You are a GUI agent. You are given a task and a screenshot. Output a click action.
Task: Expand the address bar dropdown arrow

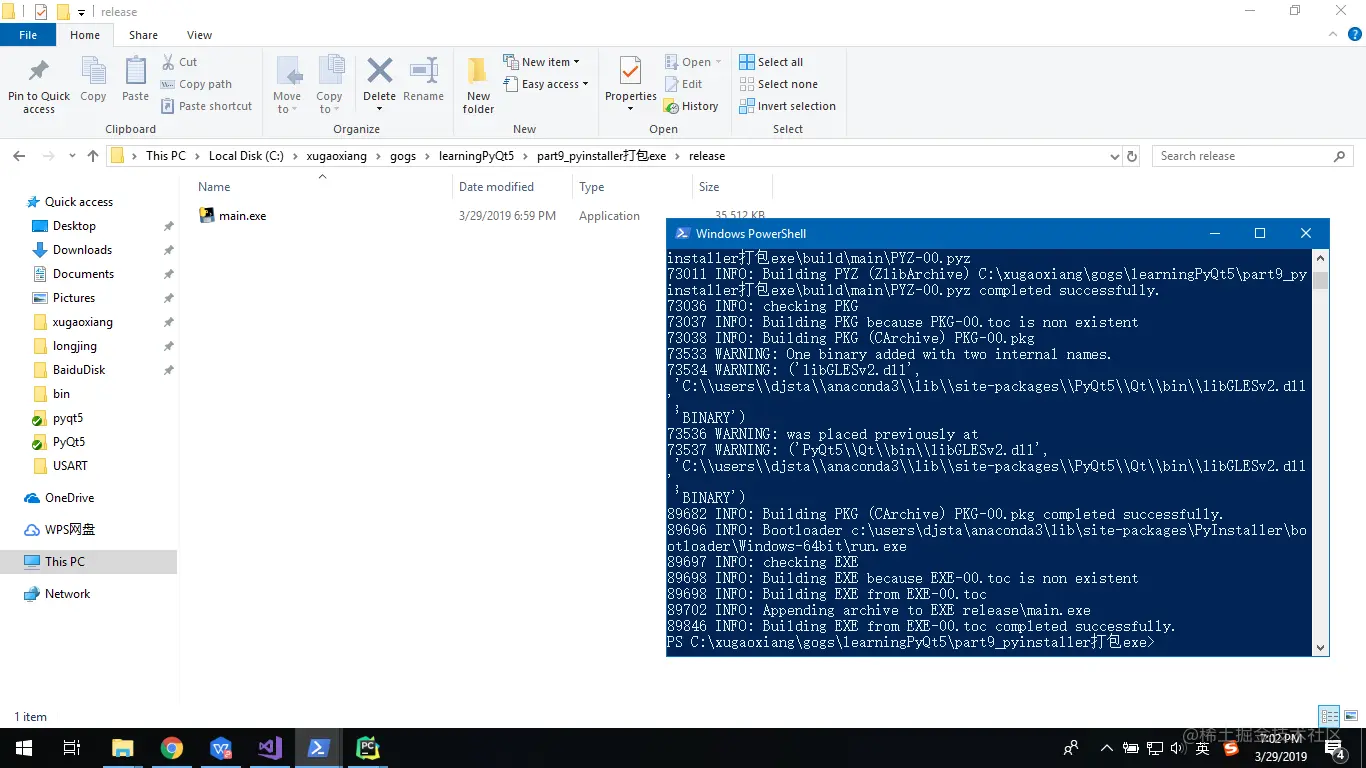click(x=1114, y=156)
